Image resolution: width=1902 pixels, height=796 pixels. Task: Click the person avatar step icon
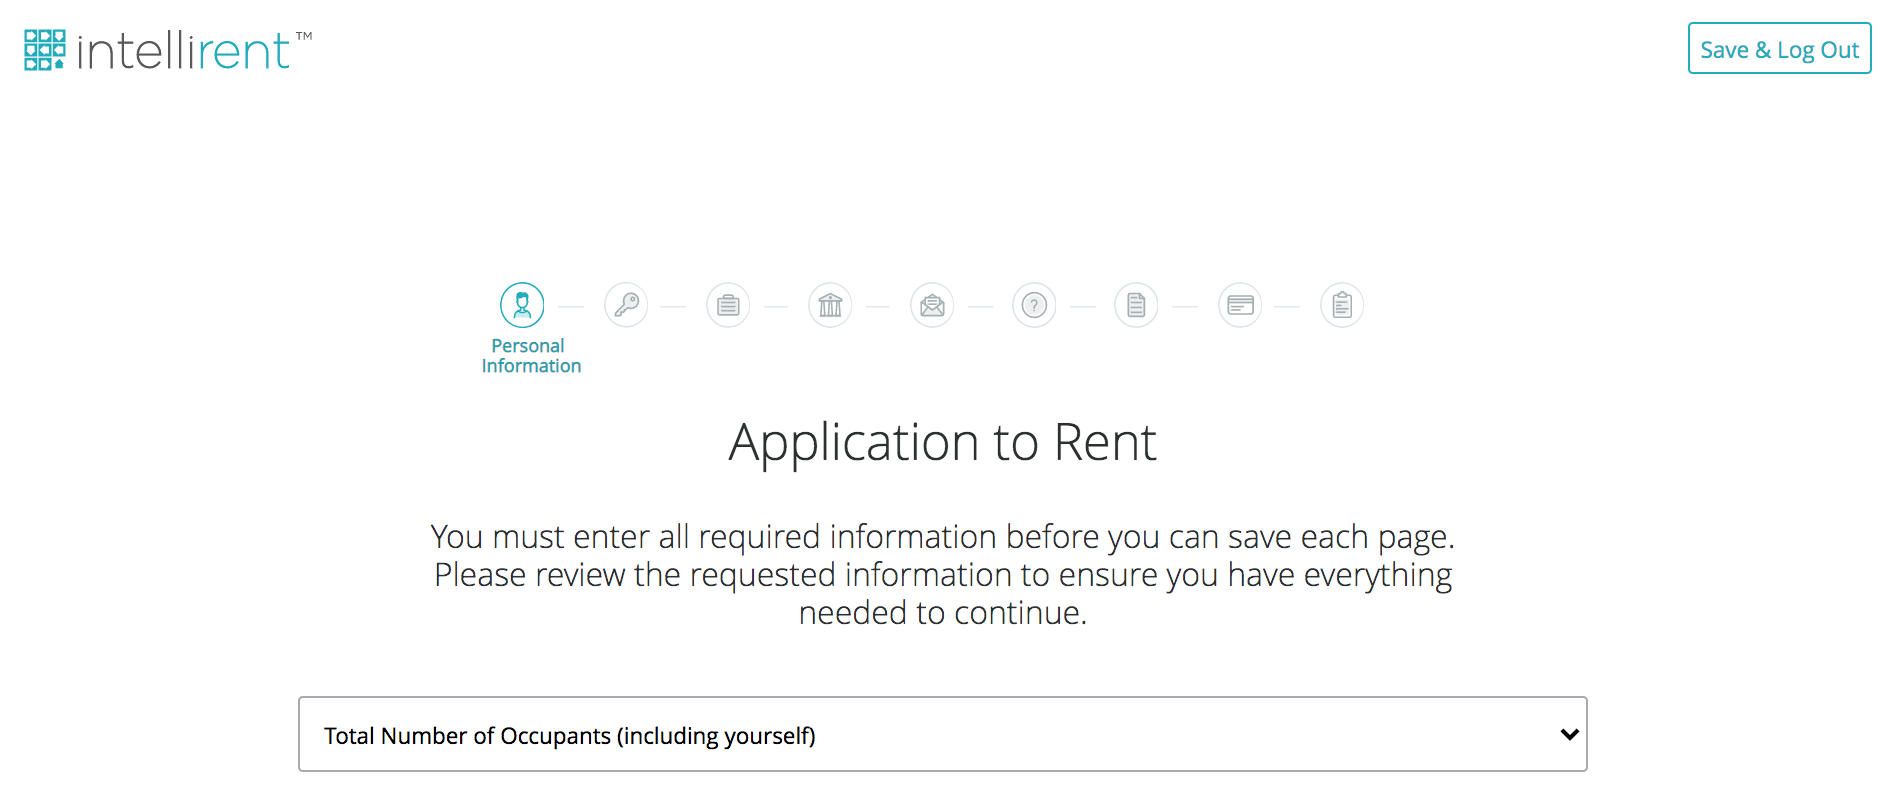522,305
